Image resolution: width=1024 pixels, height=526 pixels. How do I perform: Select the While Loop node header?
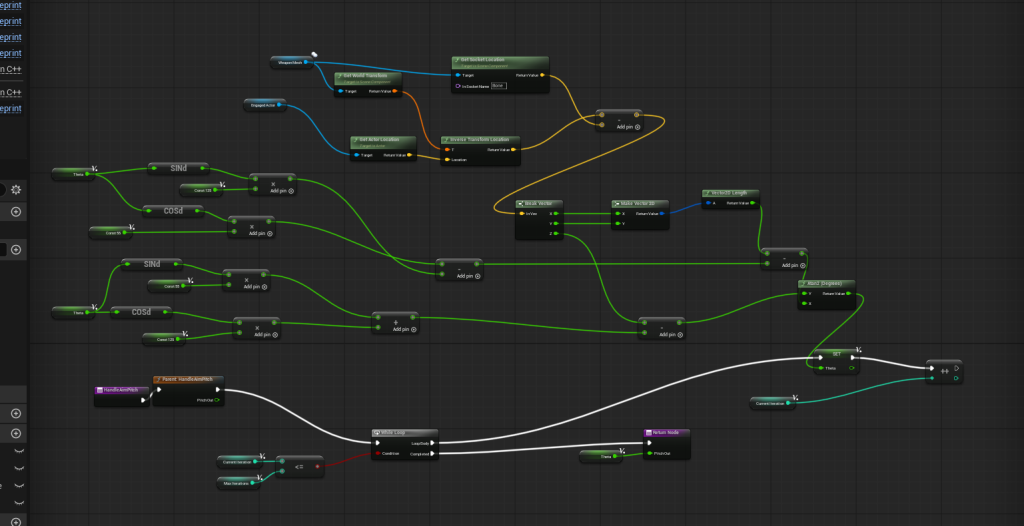coord(405,433)
